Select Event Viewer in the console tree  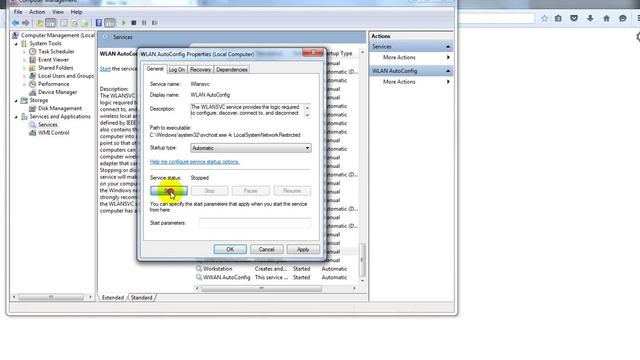click(53, 60)
